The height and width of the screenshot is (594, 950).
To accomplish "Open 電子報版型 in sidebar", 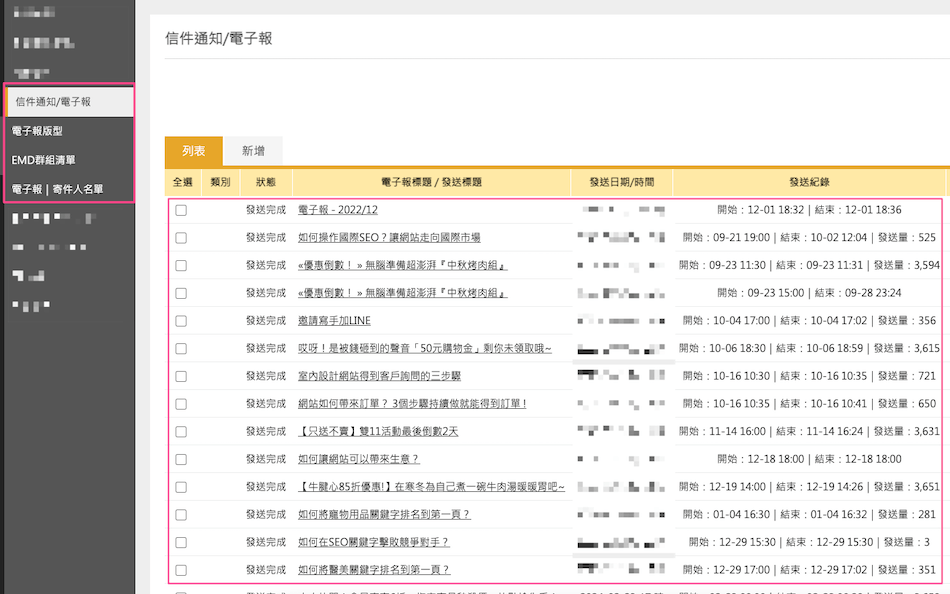I will click(x=37, y=131).
